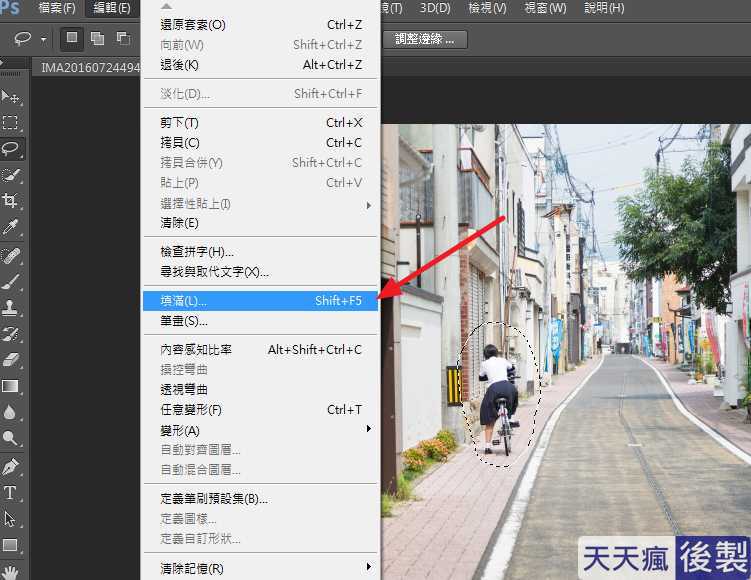Select the Crop tool
Image resolution: width=751 pixels, height=580 pixels.
point(11,200)
